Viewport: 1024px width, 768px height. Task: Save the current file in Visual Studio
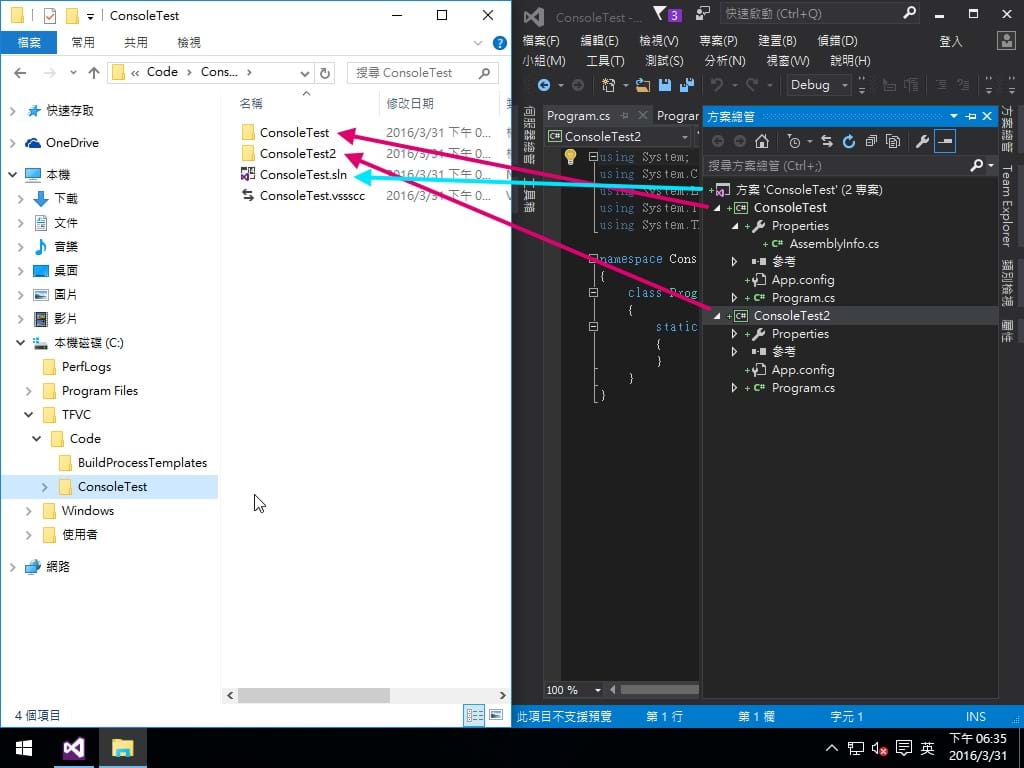(x=665, y=85)
